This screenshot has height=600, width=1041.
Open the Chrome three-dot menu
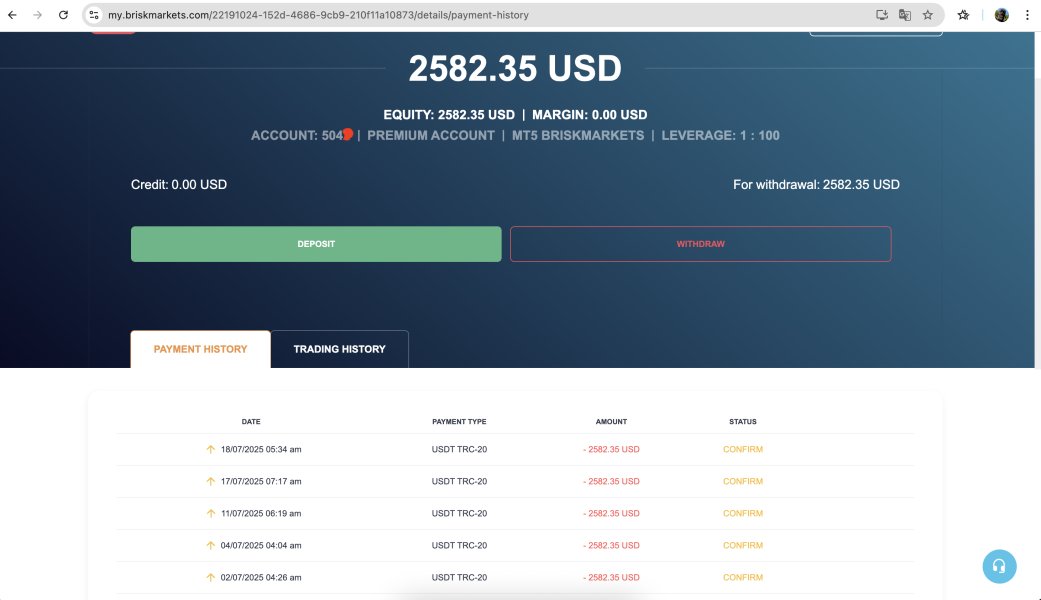(1027, 15)
